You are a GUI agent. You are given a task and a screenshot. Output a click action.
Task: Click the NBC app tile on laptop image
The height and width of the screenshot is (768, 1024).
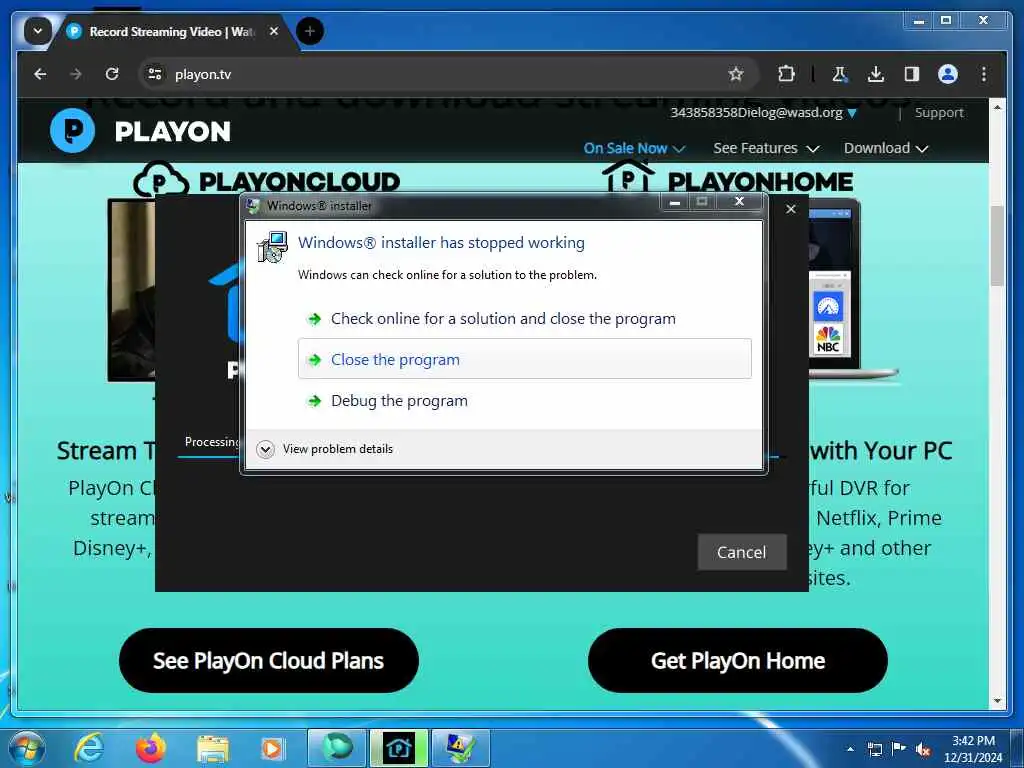coord(828,340)
